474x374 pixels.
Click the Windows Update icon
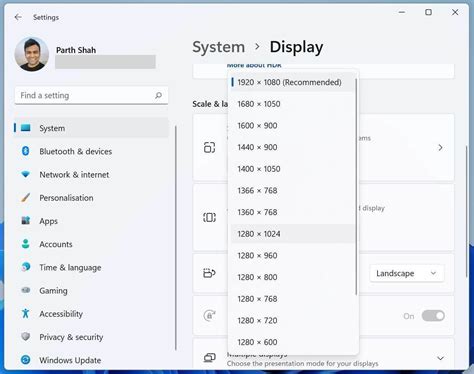[26, 360]
